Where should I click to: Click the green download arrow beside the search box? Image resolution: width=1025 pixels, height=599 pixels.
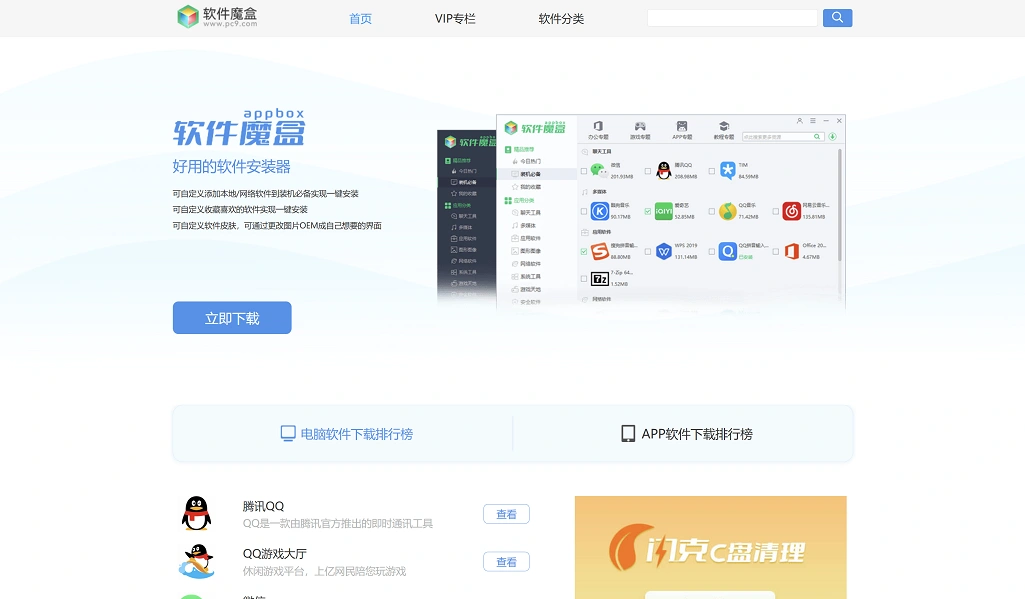pyautogui.click(x=832, y=136)
